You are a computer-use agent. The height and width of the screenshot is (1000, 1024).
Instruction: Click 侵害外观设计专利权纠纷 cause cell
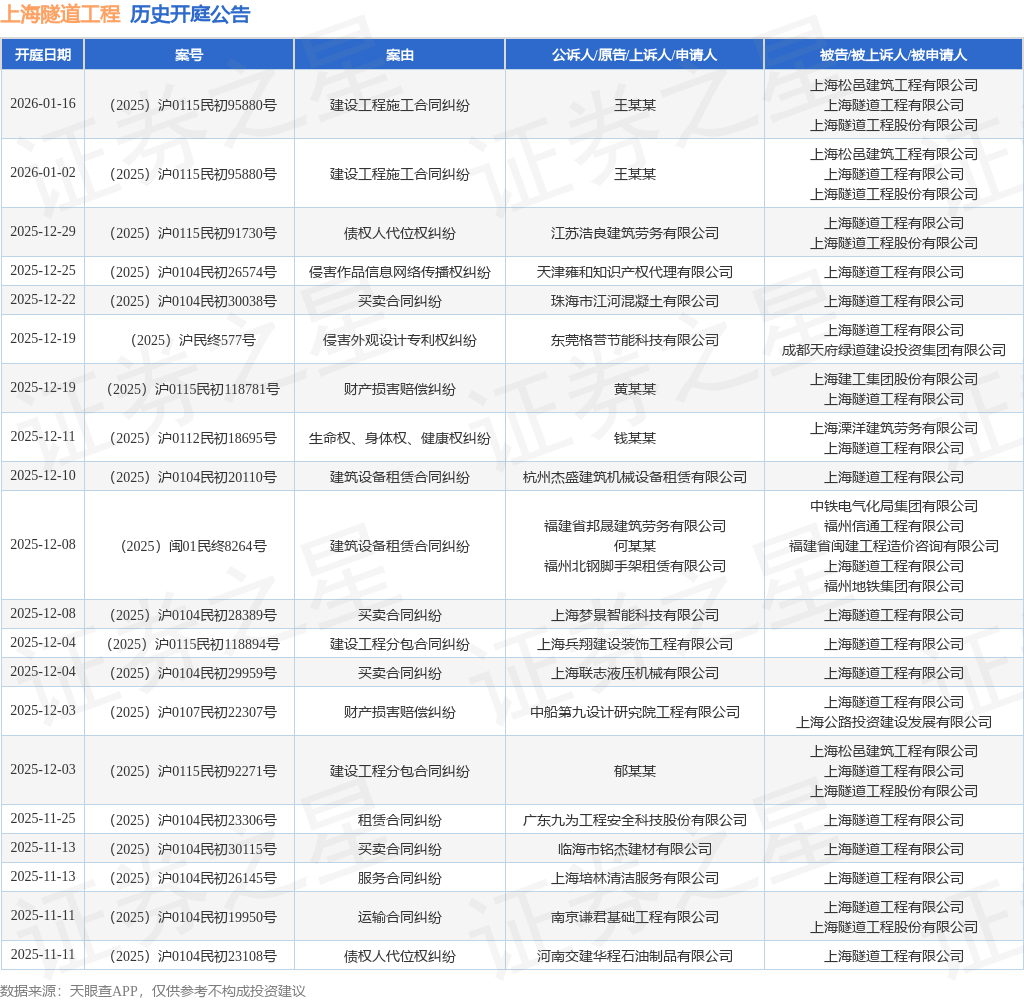point(400,340)
